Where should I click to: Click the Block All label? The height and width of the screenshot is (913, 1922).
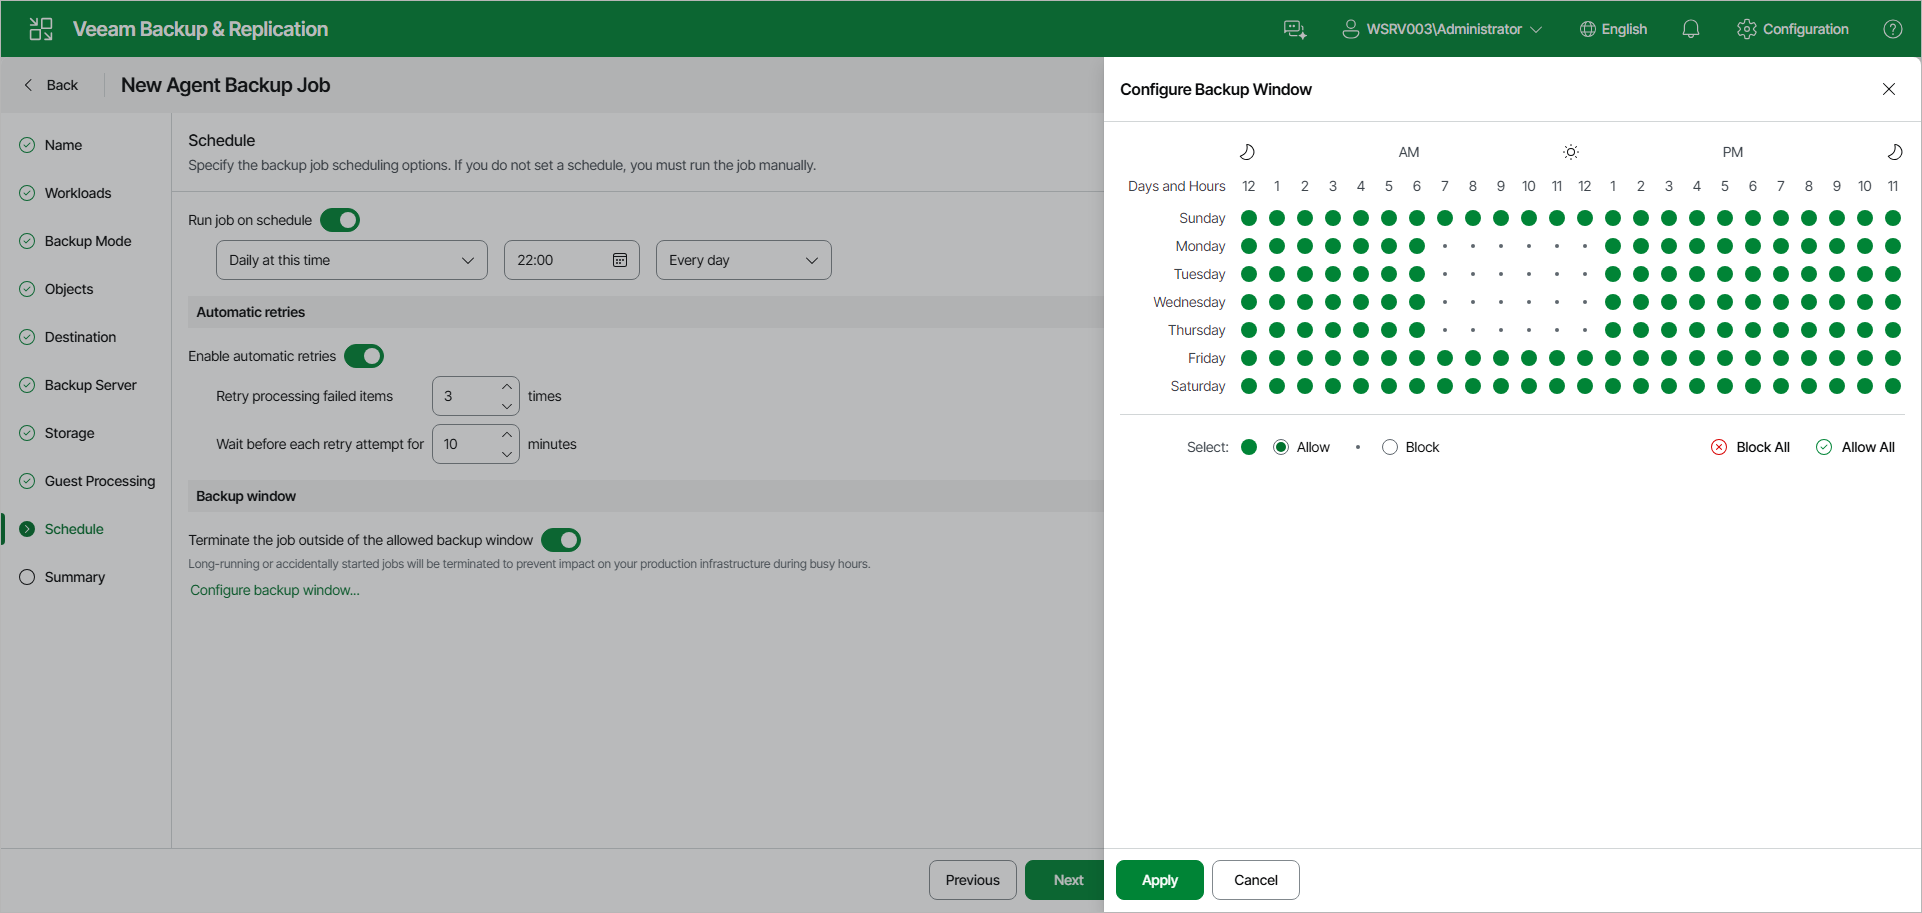(x=1763, y=447)
